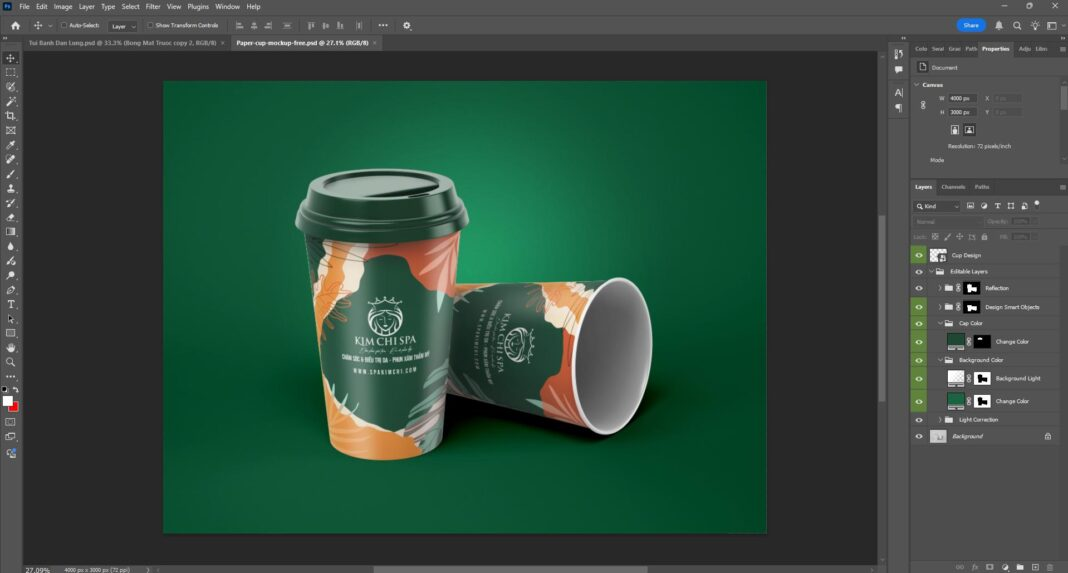1068x573 pixels.
Task: Collapse the Background Color group
Action: click(940, 360)
